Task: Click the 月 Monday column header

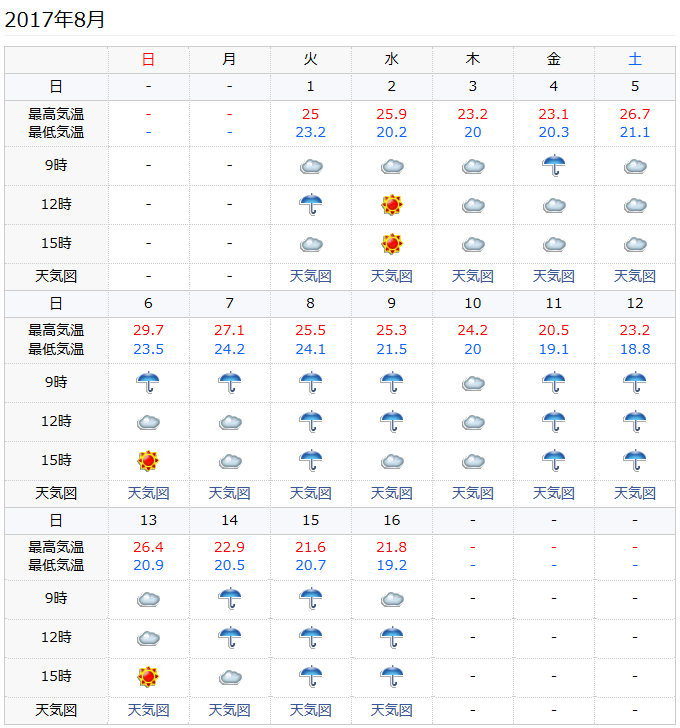Action: 230,59
